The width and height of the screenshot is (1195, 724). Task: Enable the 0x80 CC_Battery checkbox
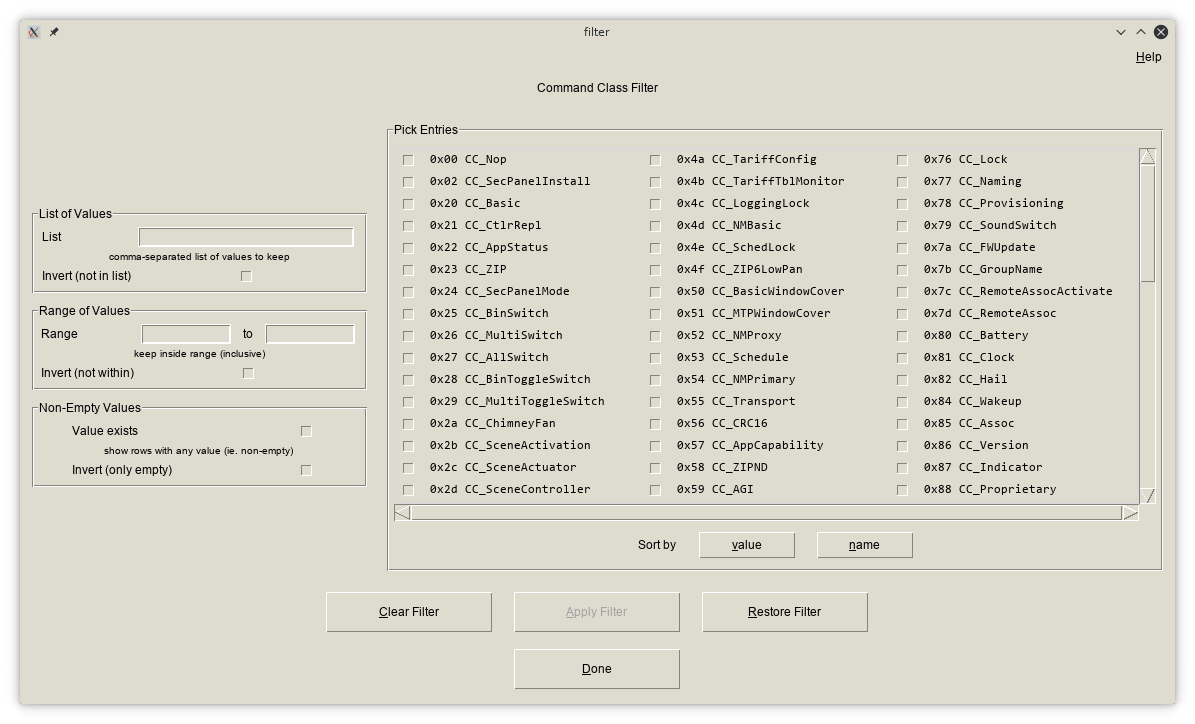(902, 336)
